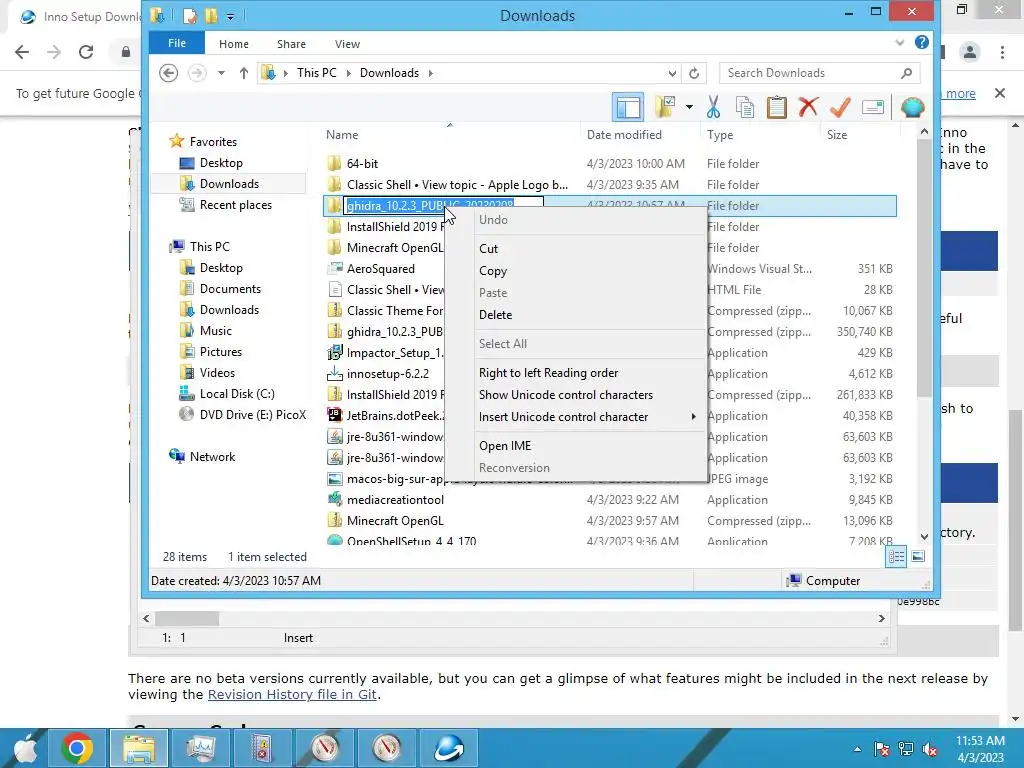Image resolution: width=1024 pixels, height=768 pixels.
Task: Switch to details view icon
Action: [x=896, y=556]
